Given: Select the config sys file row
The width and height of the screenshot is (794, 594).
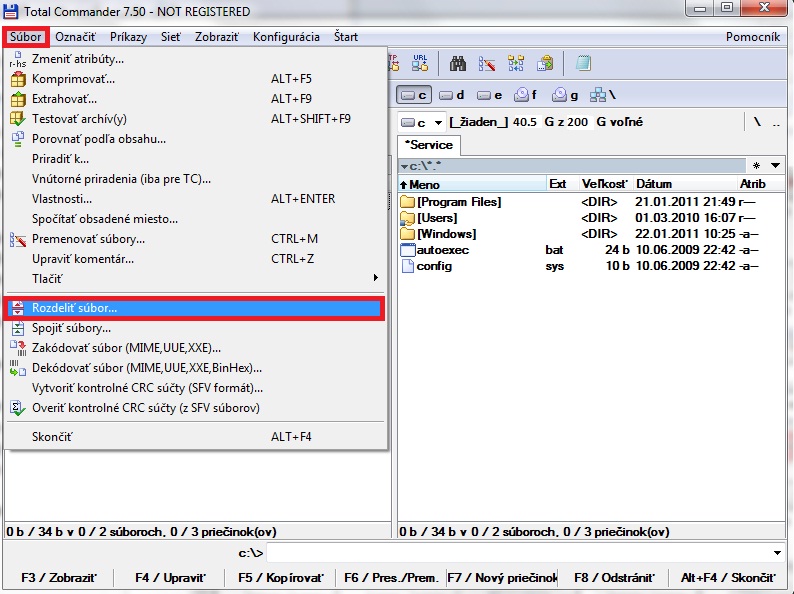Looking at the screenshot, I should click(591, 266).
